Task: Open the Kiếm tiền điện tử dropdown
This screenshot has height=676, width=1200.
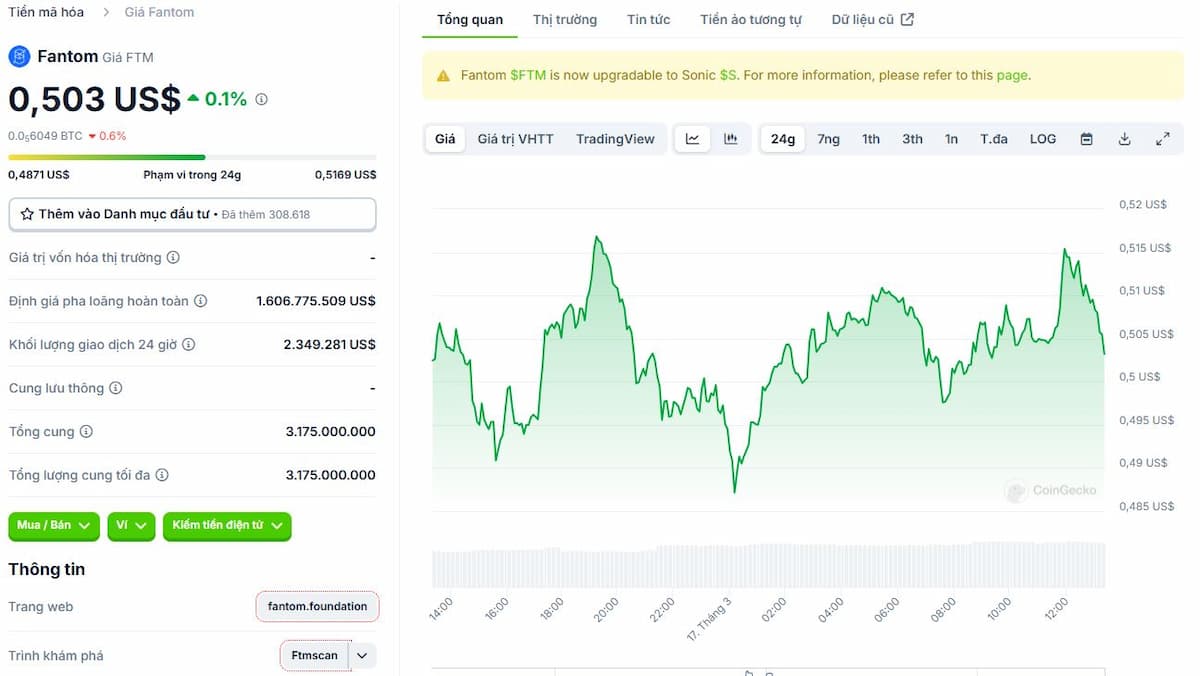Action: pos(227,525)
